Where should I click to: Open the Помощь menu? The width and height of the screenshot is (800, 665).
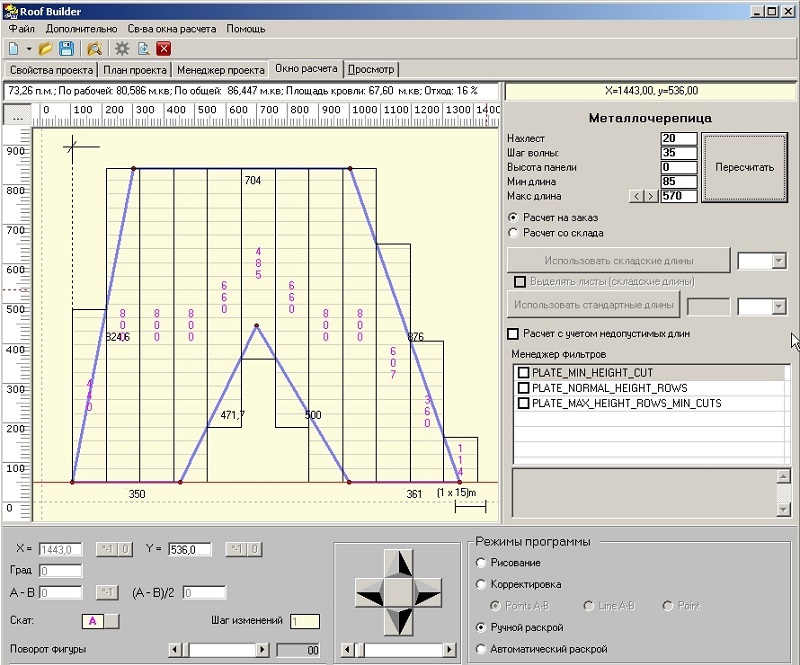pyautogui.click(x=246, y=29)
